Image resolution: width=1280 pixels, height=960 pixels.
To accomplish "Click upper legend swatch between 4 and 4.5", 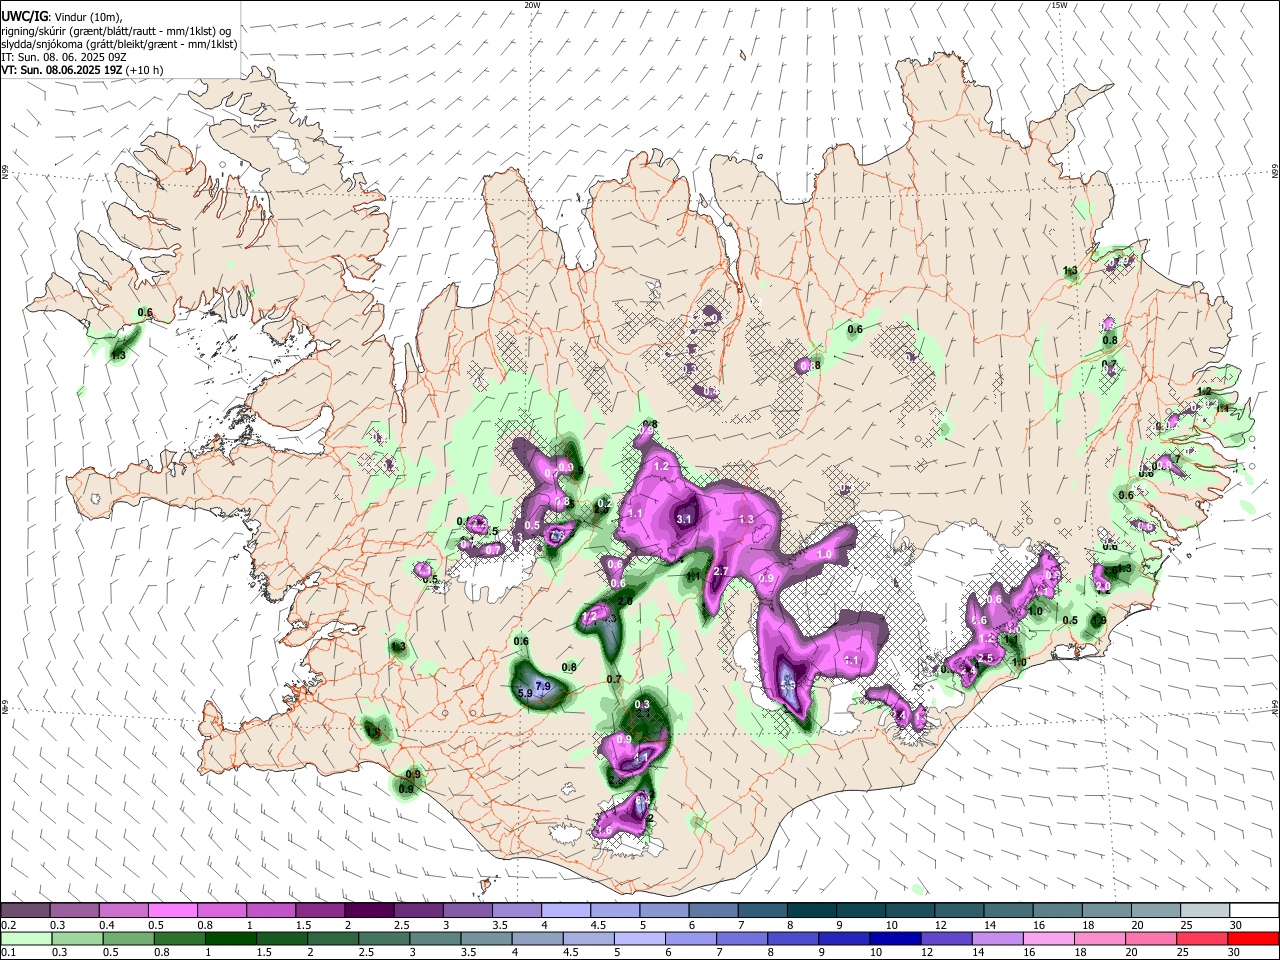I will coord(565,911).
